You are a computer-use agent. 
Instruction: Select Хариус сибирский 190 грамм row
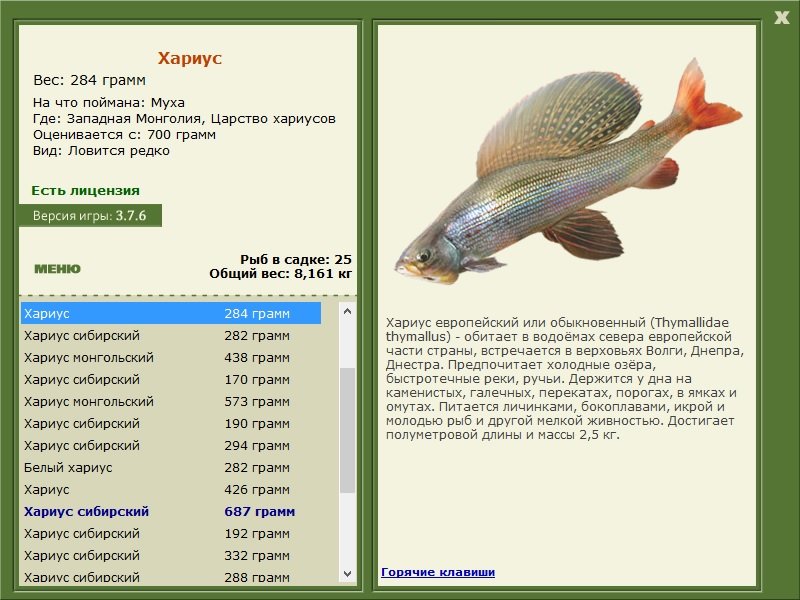pyautogui.click(x=171, y=423)
